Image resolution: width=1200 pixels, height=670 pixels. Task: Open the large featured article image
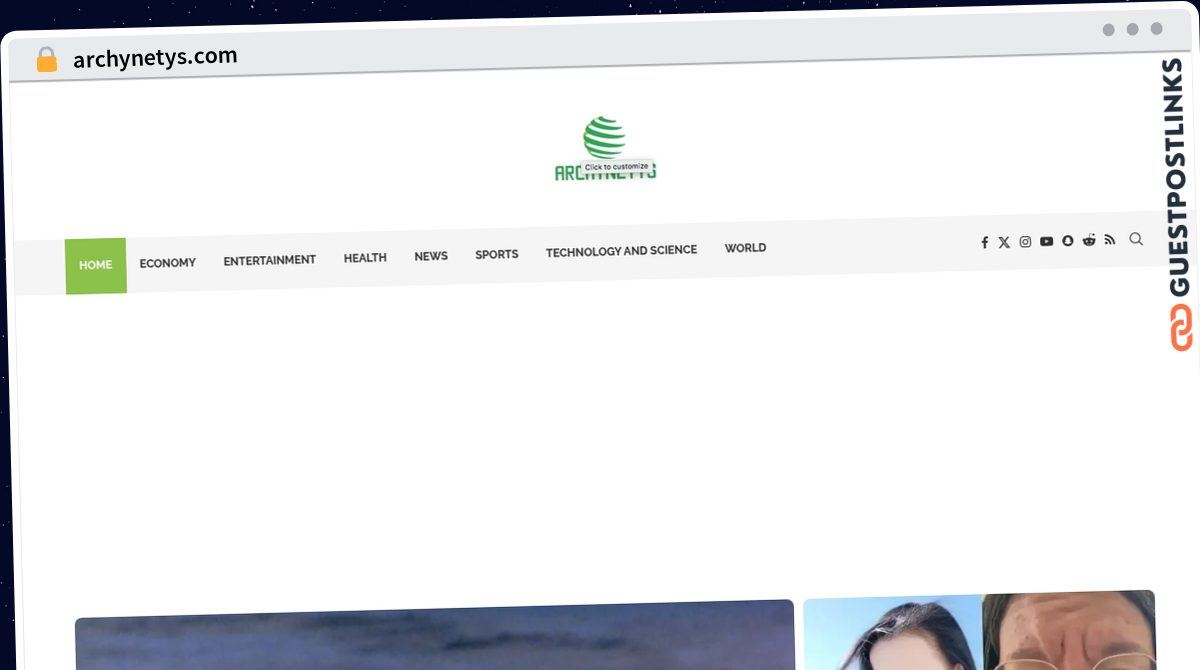pos(435,635)
